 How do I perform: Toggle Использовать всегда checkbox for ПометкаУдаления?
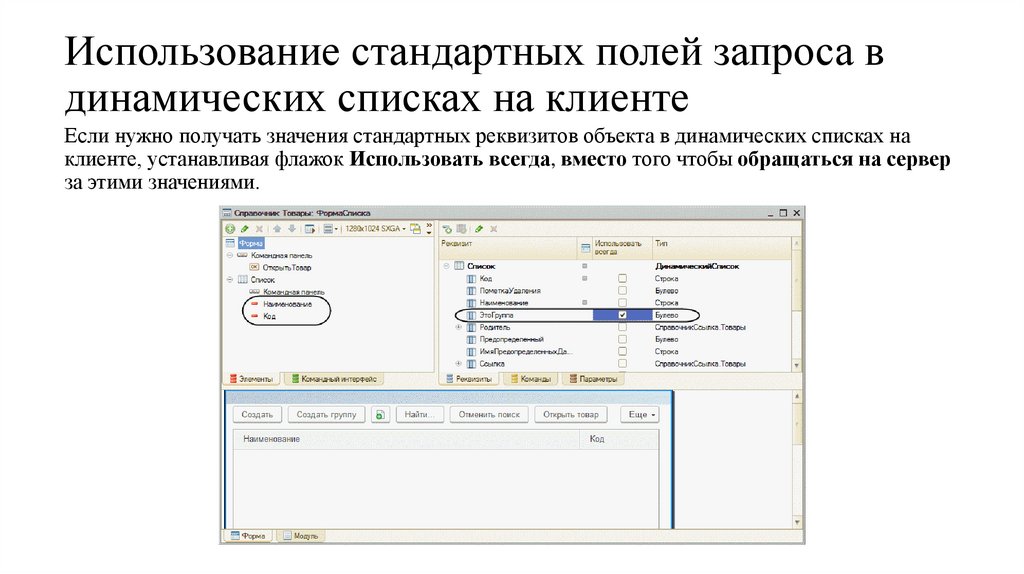[622, 291]
